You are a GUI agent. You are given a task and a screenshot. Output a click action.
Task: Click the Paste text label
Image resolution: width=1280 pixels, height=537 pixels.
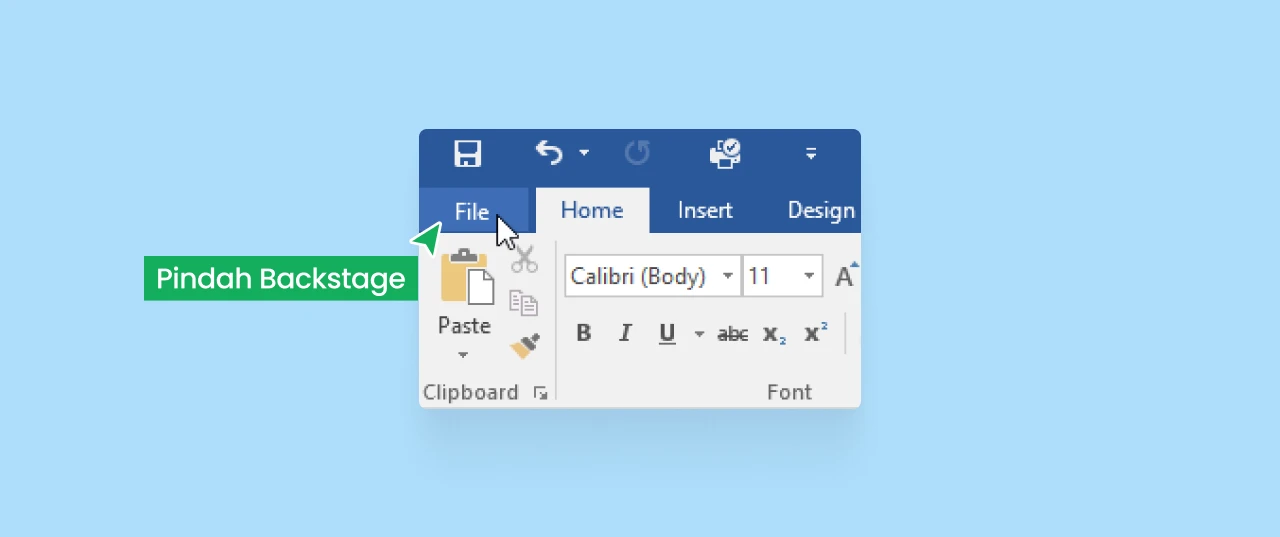pos(464,326)
